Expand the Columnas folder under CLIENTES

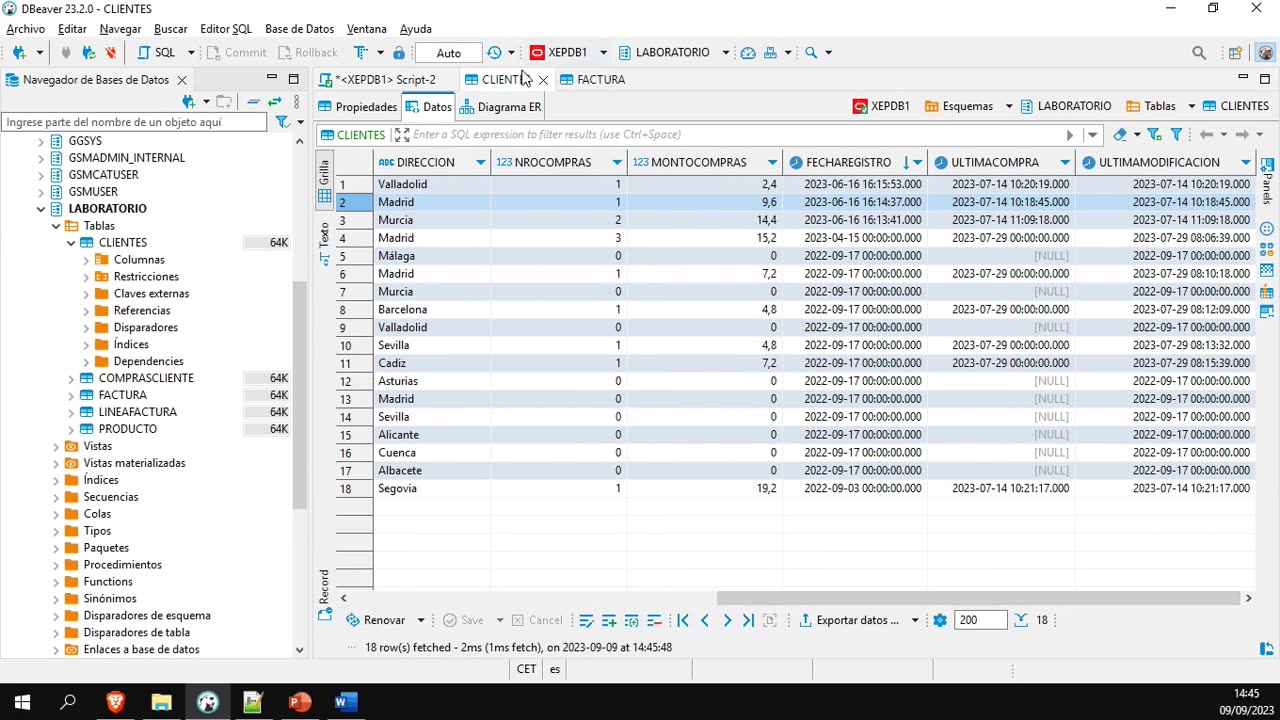(86, 260)
